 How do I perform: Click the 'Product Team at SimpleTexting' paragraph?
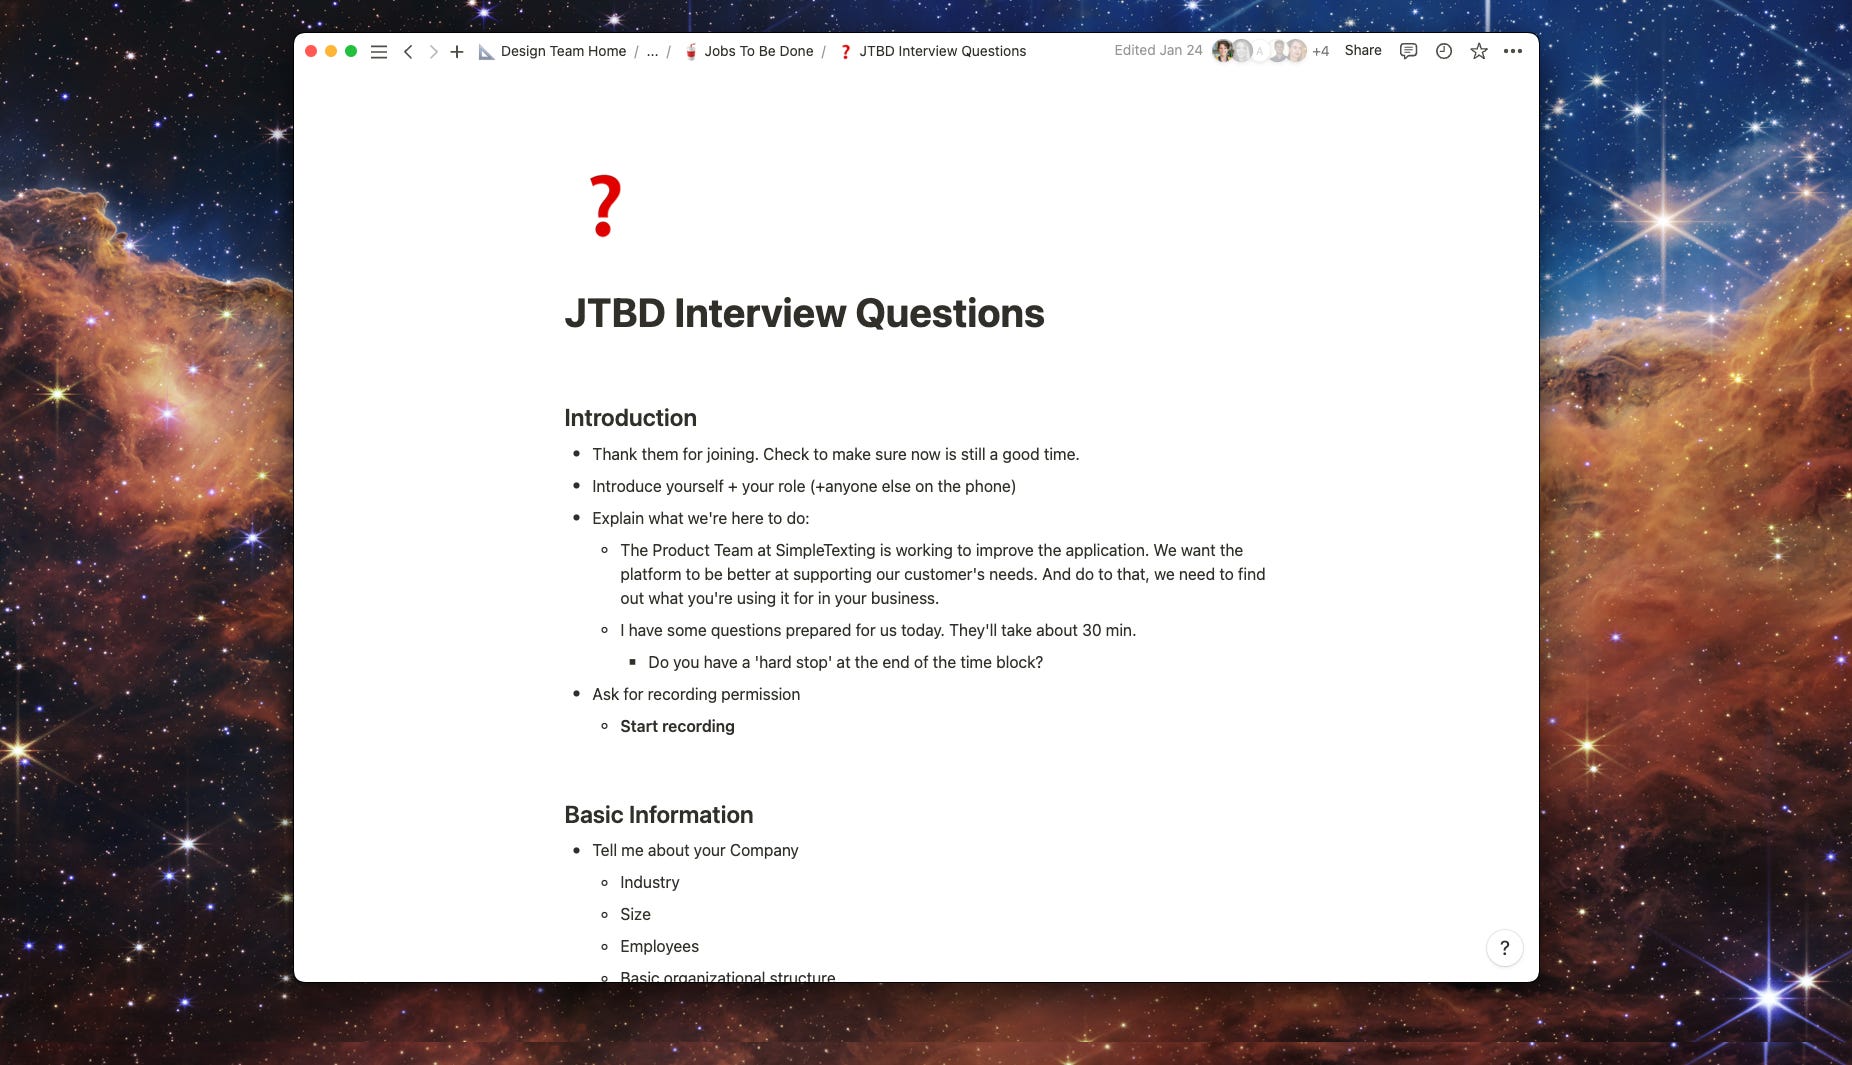coord(942,574)
